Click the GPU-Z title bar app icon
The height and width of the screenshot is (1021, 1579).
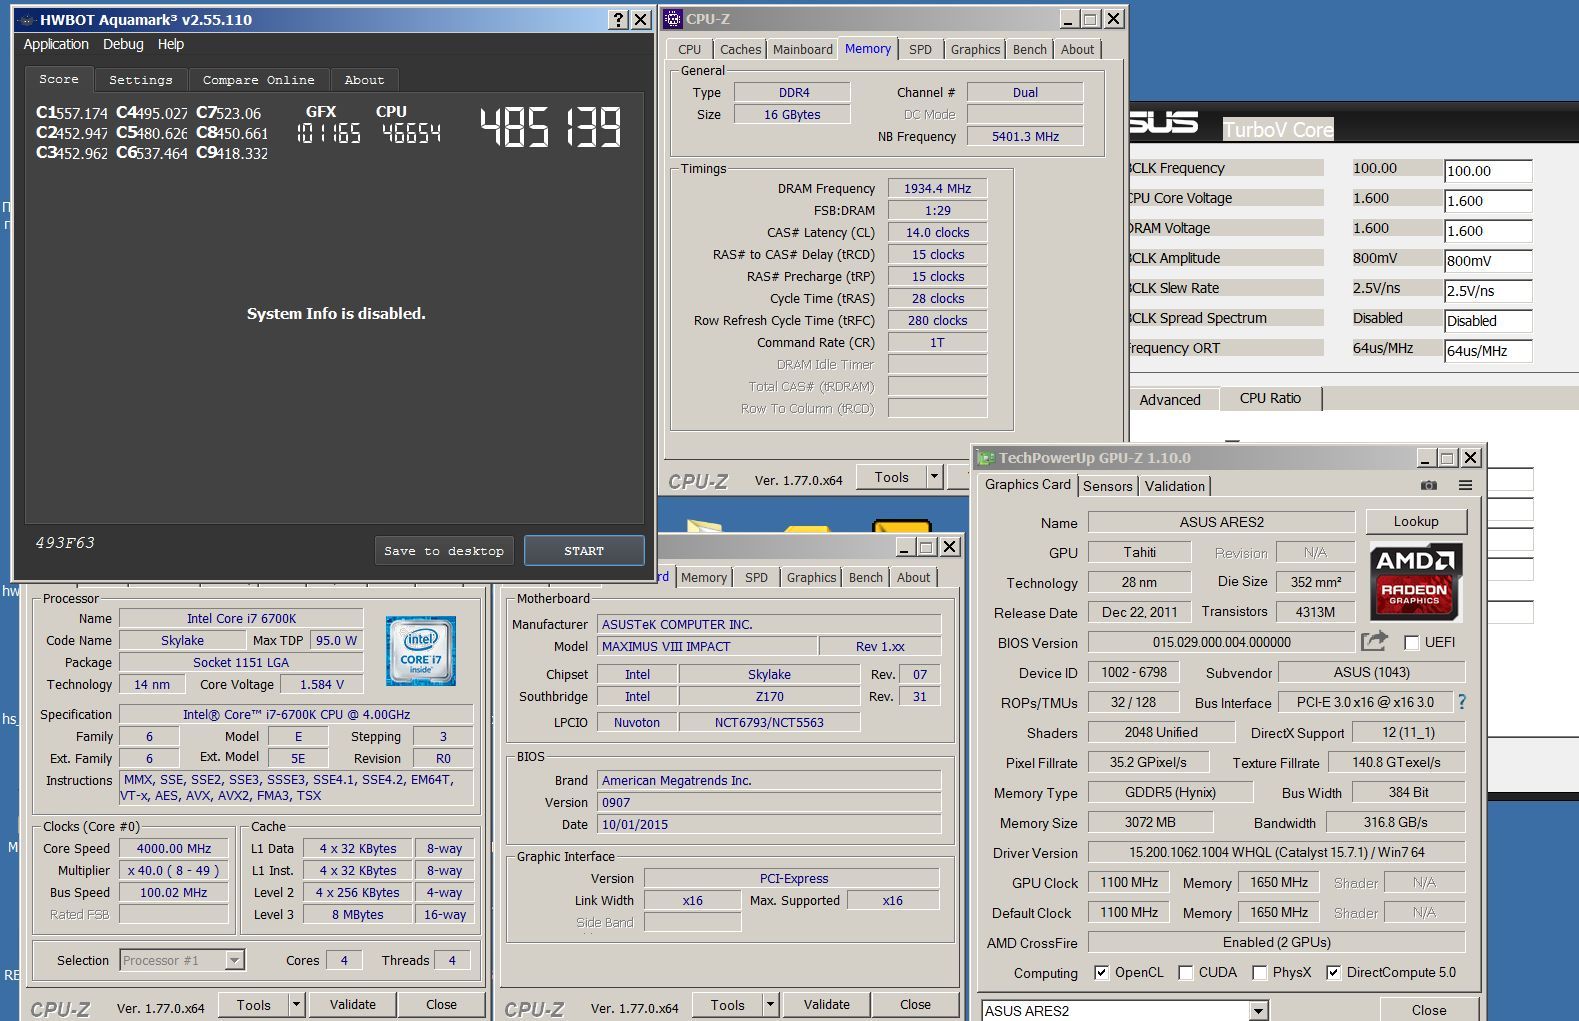coord(986,458)
